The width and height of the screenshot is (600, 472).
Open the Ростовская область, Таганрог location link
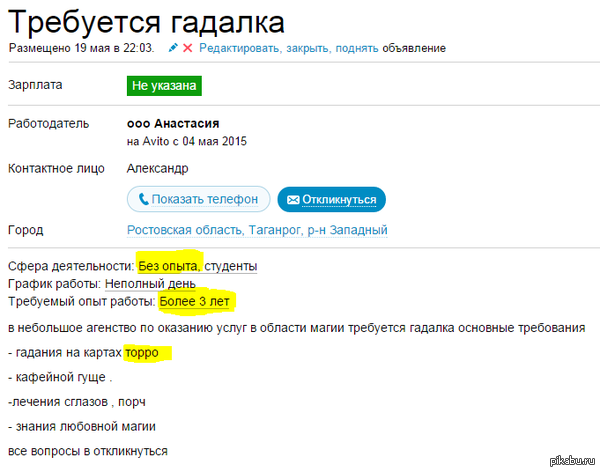[257, 230]
